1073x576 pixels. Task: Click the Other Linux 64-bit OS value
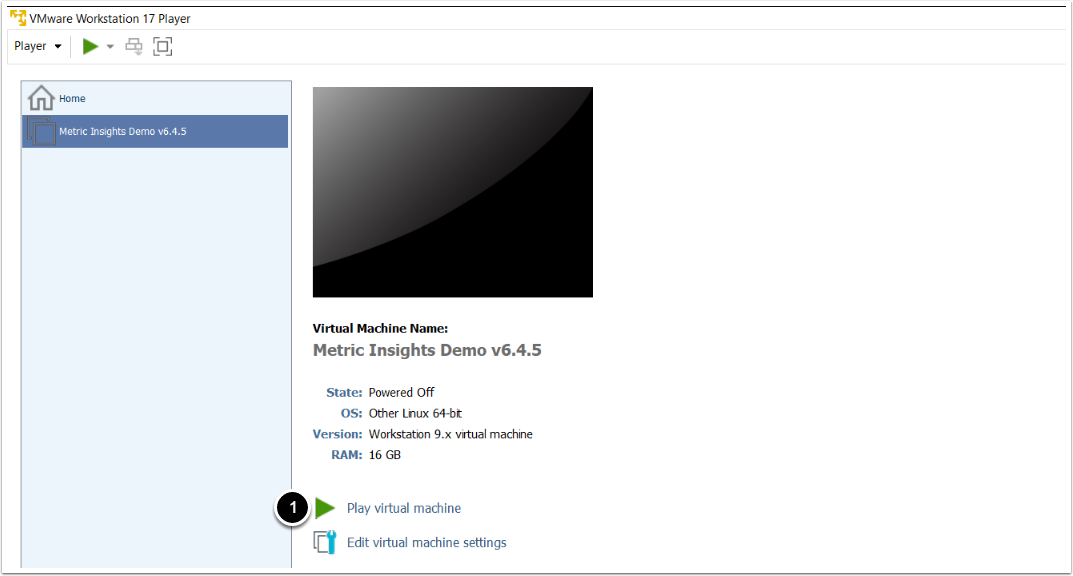tap(415, 413)
